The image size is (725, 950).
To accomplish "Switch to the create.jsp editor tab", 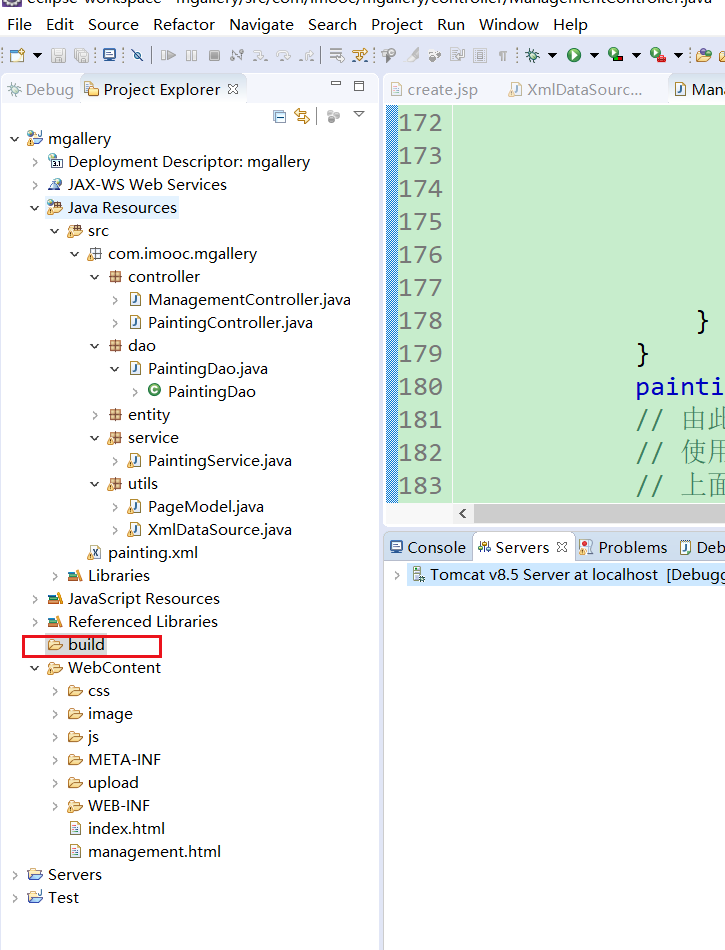I will click(x=434, y=90).
